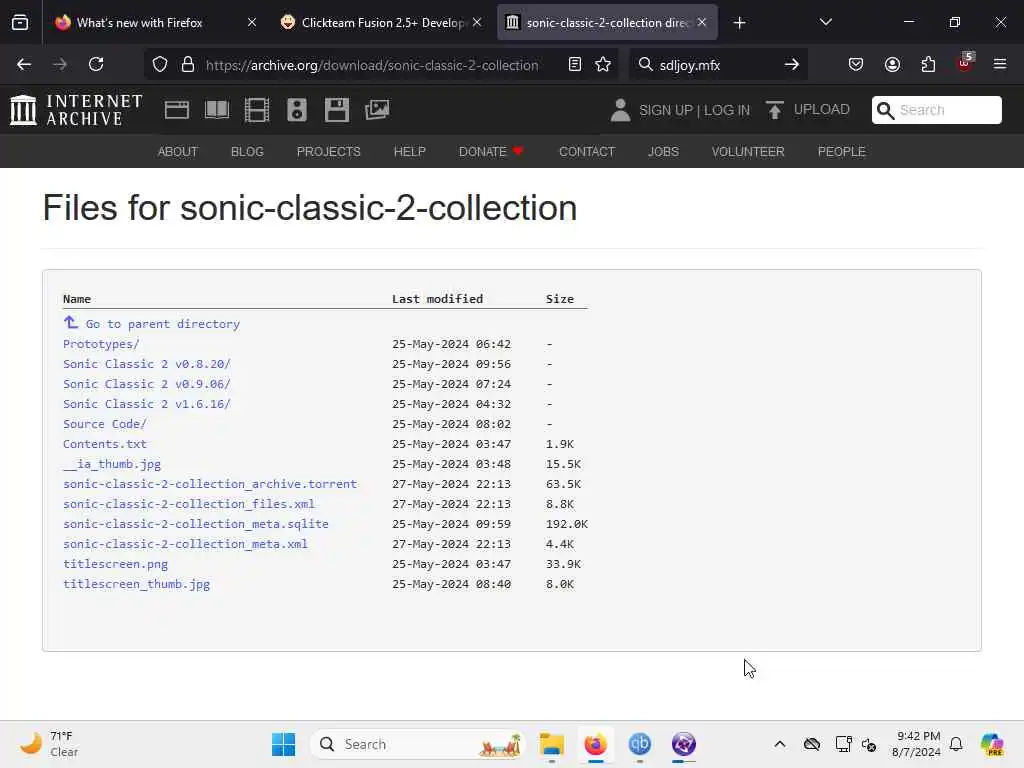This screenshot has width=1024, height=768.
Task: Open Internet Archive video icon
Action: coord(257,110)
